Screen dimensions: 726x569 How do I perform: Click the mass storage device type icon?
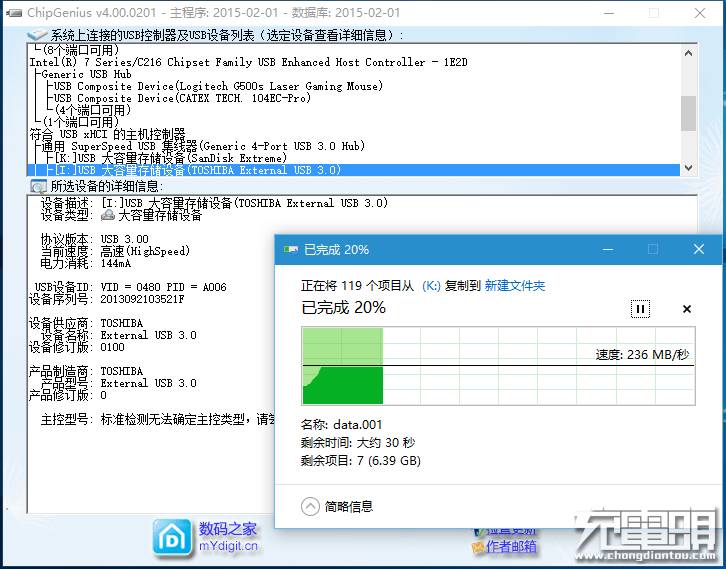(x=108, y=215)
